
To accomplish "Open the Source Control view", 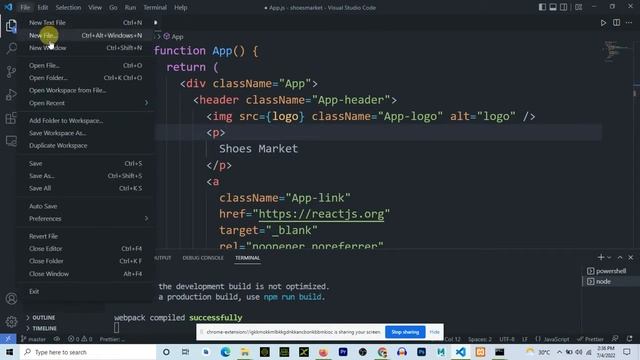I will pyautogui.click(x=11, y=72).
